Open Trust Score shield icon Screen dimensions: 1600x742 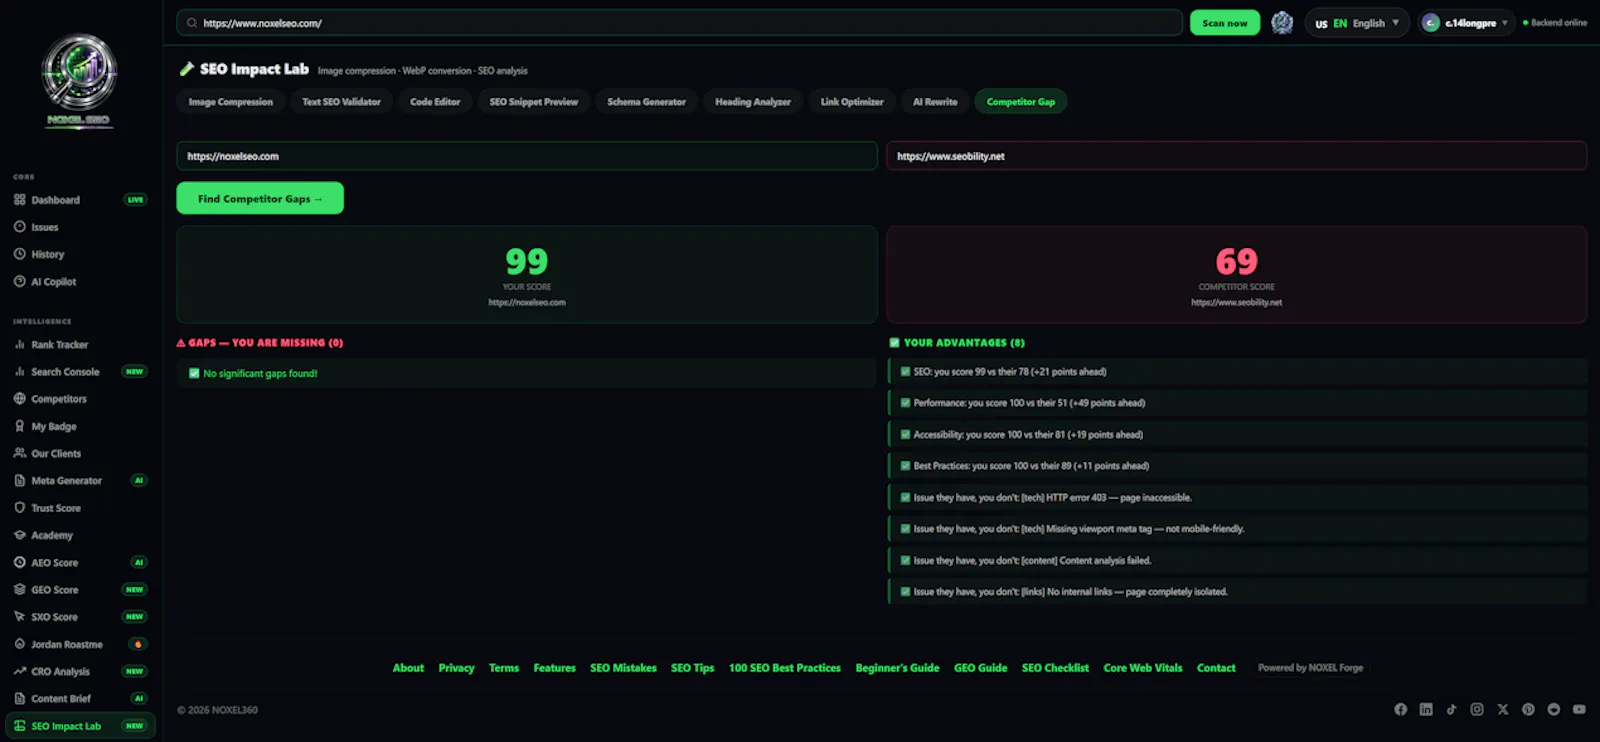[19, 508]
